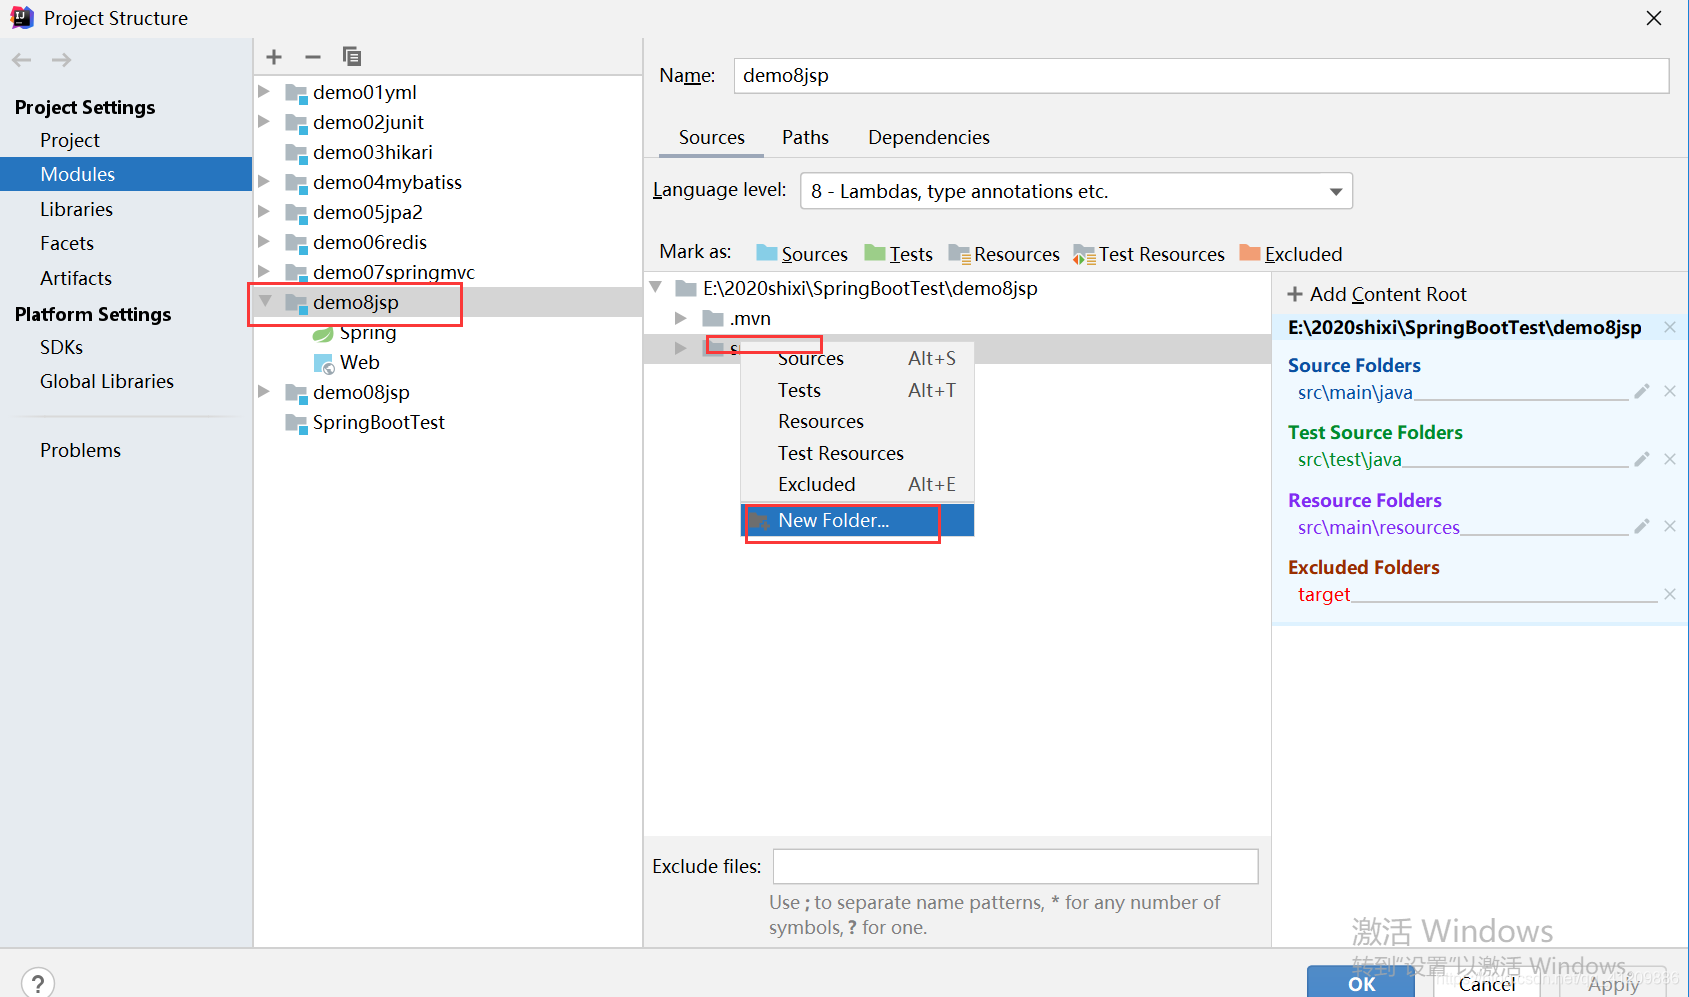Mark as Resources using the Resources icon

(960, 254)
